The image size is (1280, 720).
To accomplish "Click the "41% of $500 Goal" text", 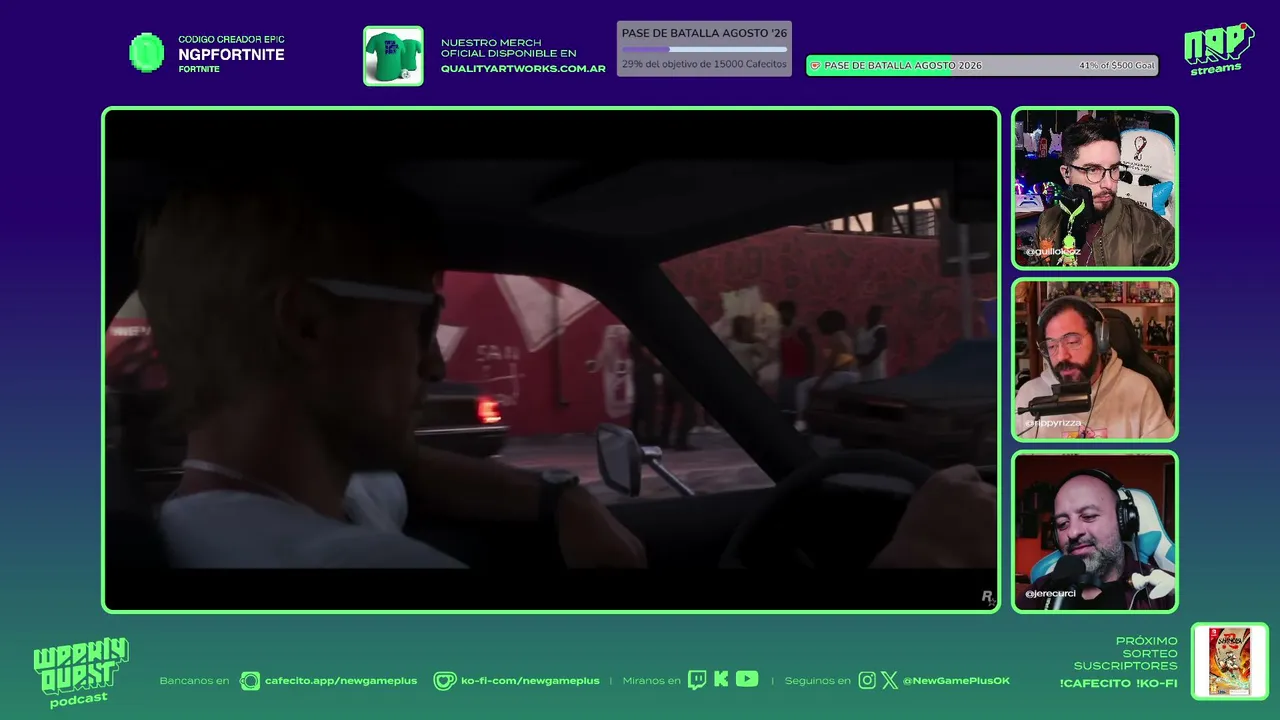I will point(1117,66).
